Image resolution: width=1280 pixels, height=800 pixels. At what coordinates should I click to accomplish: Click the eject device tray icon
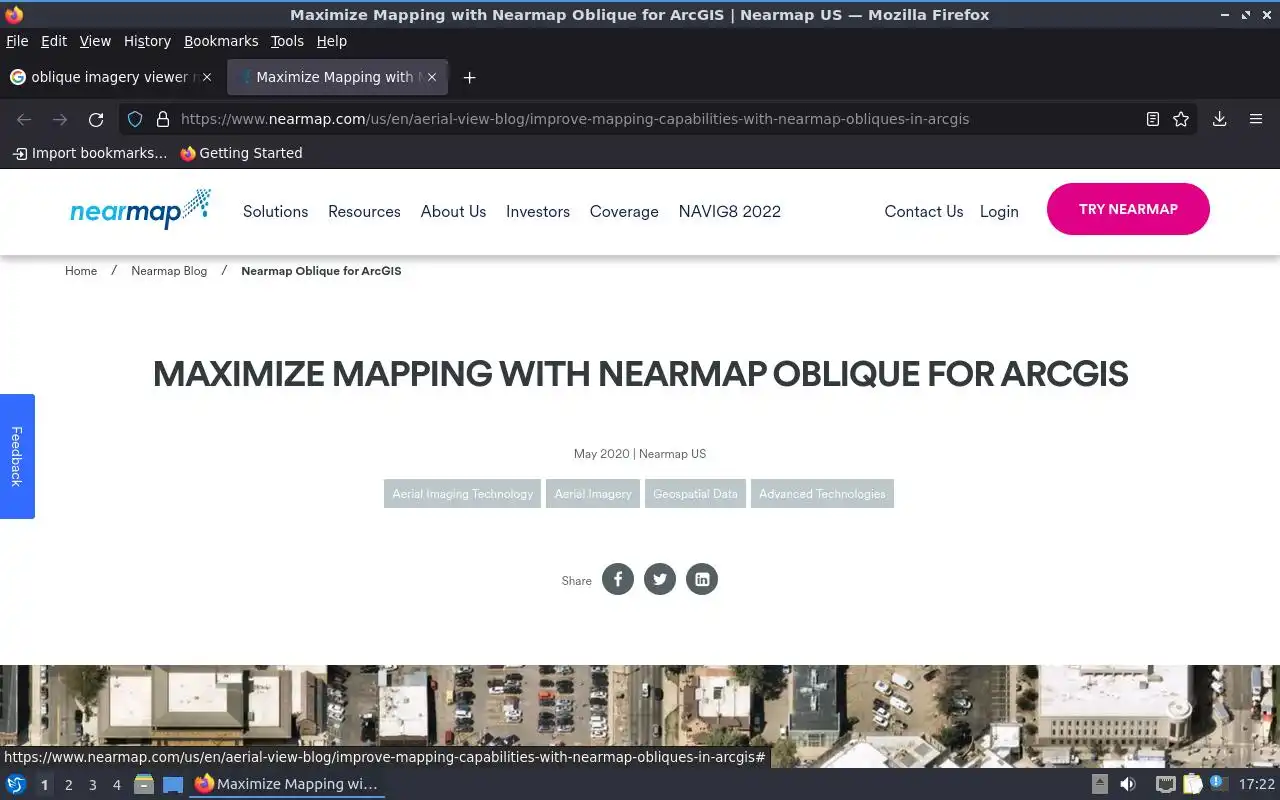coord(1100,784)
